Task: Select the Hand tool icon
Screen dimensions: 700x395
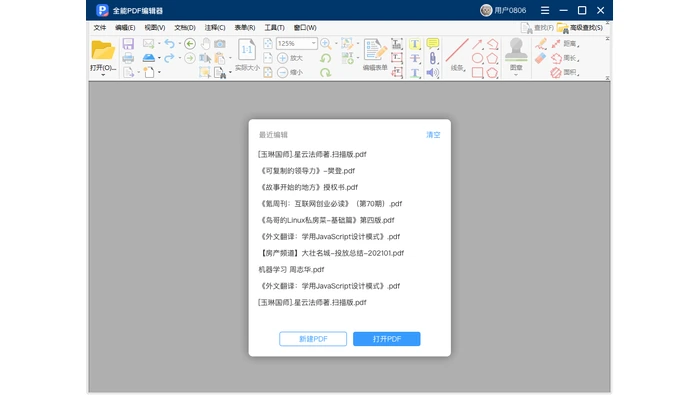Action: pyautogui.click(x=205, y=43)
